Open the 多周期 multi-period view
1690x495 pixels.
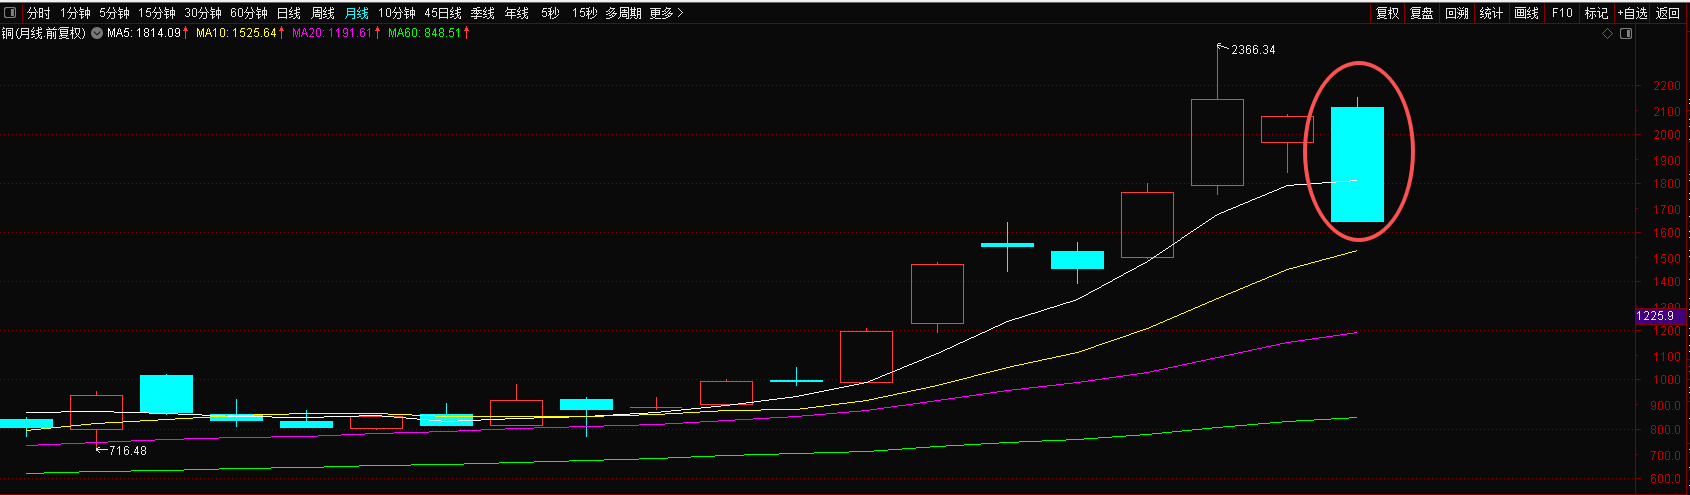[x=623, y=13]
